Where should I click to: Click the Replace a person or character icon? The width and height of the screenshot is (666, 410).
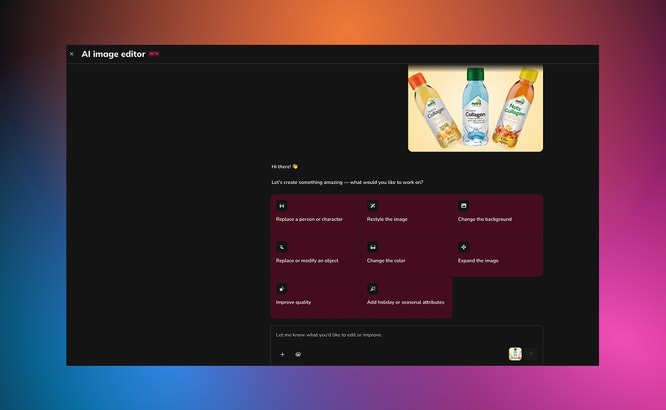click(x=282, y=206)
